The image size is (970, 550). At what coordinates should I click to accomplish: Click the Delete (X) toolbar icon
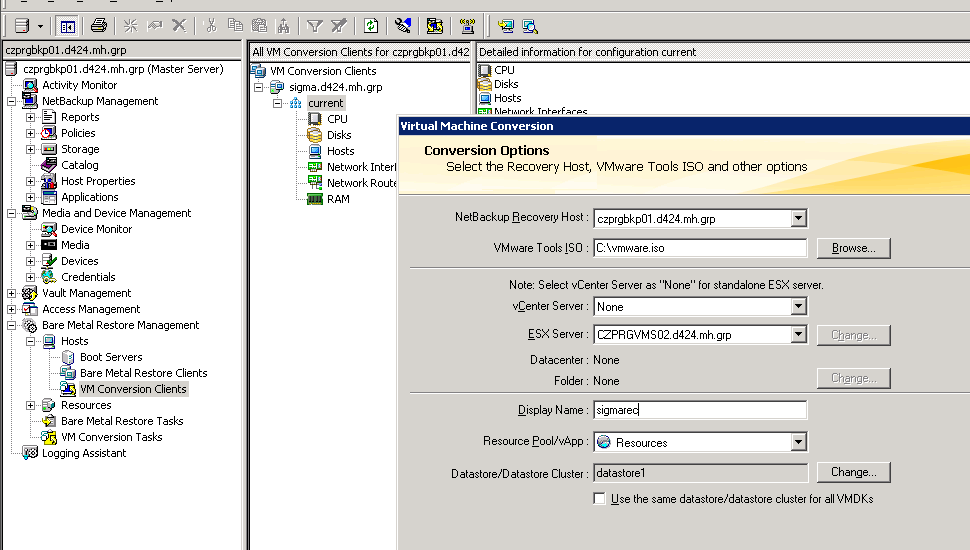click(179, 25)
